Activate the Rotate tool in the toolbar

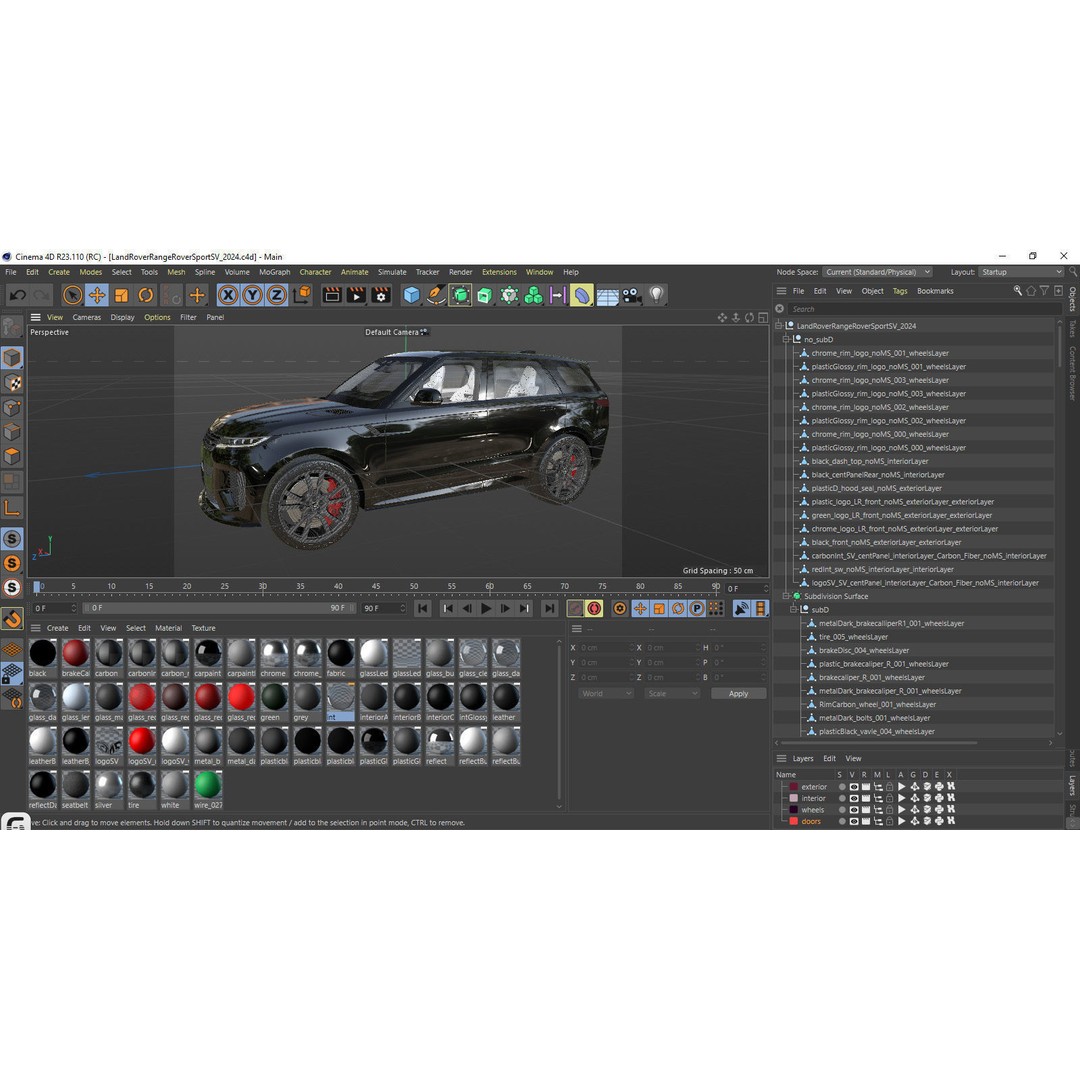pyautogui.click(x=145, y=295)
